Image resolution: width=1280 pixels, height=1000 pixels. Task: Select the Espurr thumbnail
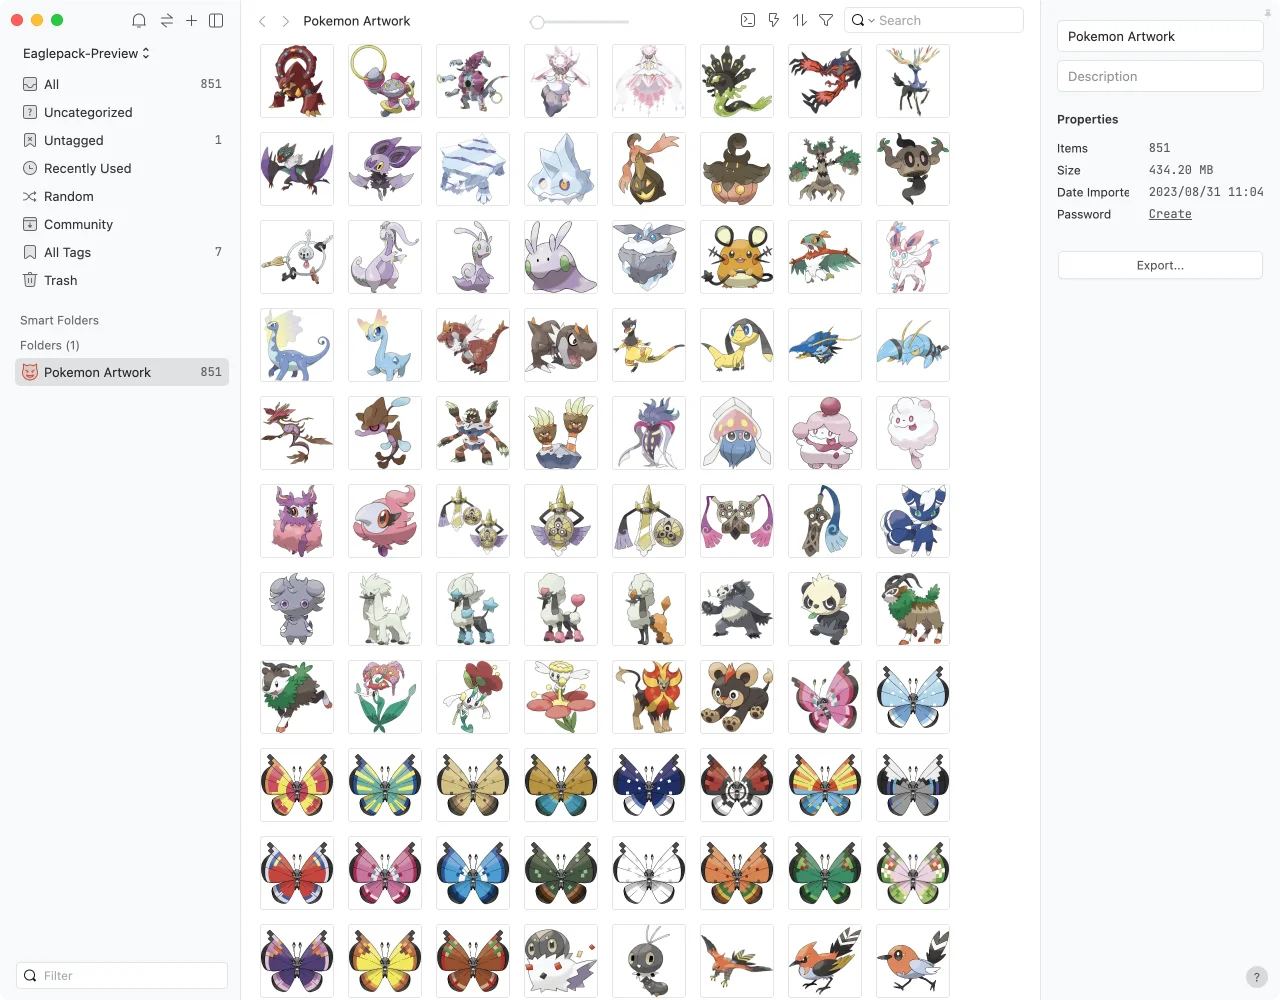(x=297, y=609)
